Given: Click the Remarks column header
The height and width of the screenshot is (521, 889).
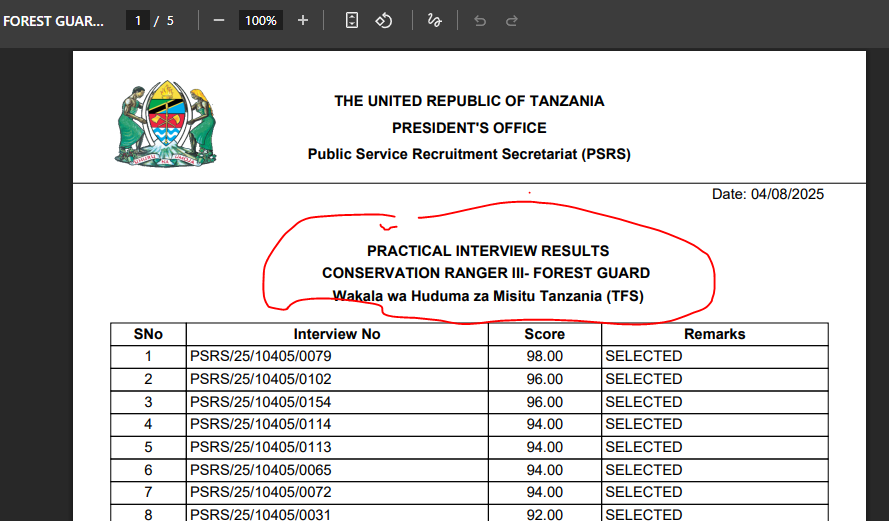Looking at the screenshot, I should click(714, 334).
